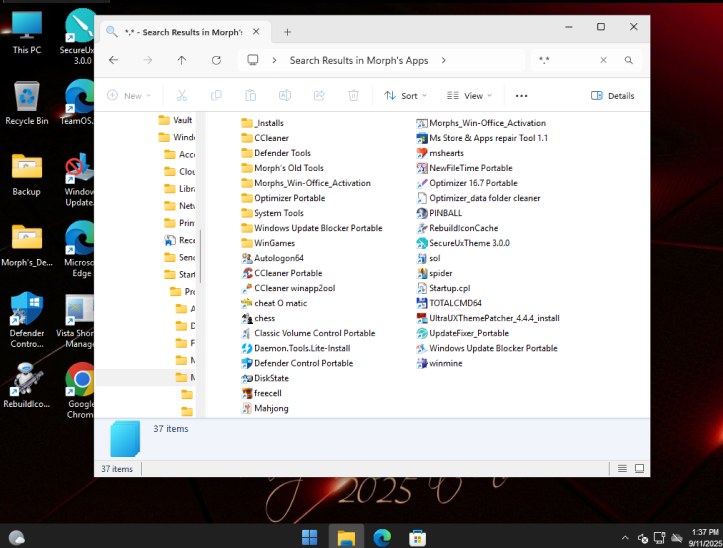Select Ms Store & Apps repair Tool 1.1
The image size is (723, 548).
point(482,138)
